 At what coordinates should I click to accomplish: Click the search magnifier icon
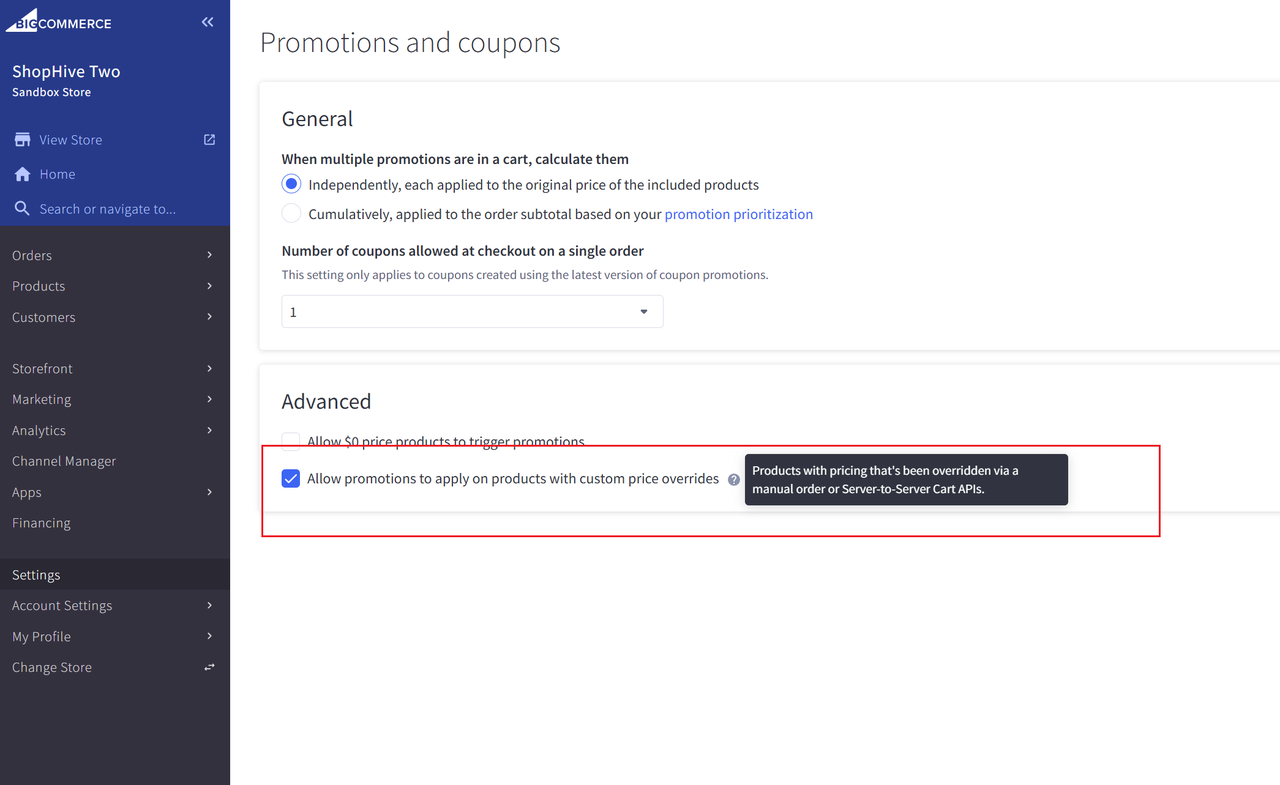click(22, 209)
